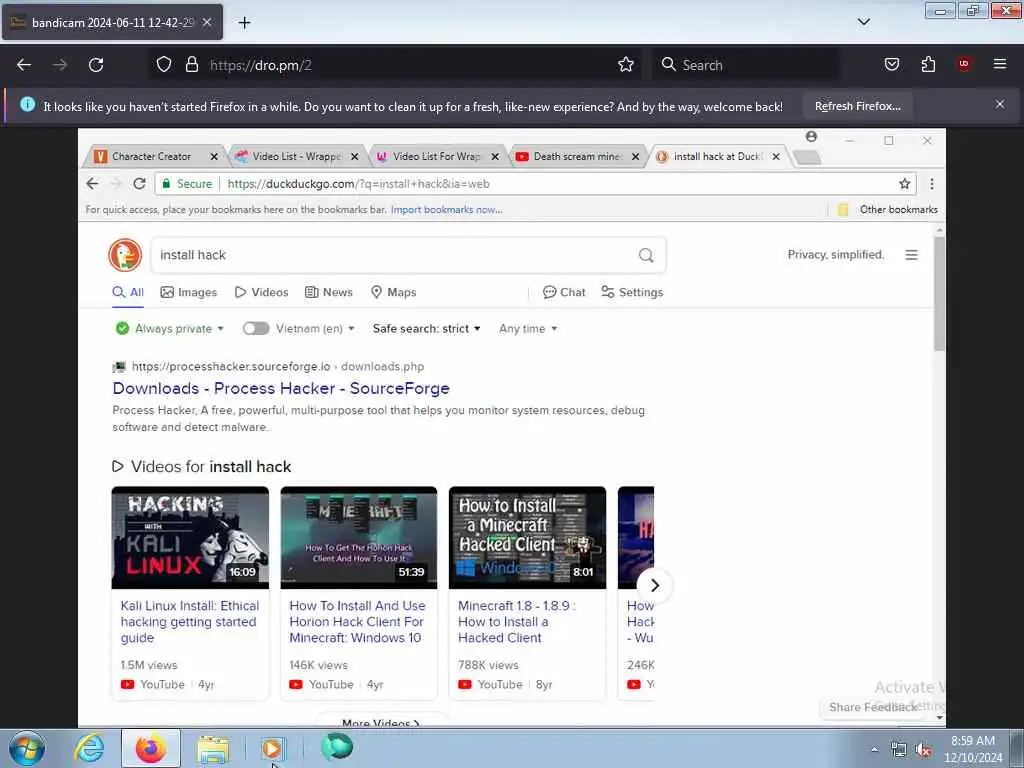Dismiss the Firefox refresh notification
Viewport: 1024px width, 768px height.
click(x=999, y=104)
